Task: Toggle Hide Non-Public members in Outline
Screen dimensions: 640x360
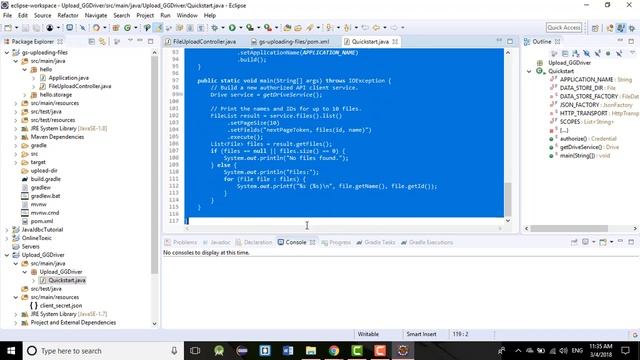Action: pos(608,53)
